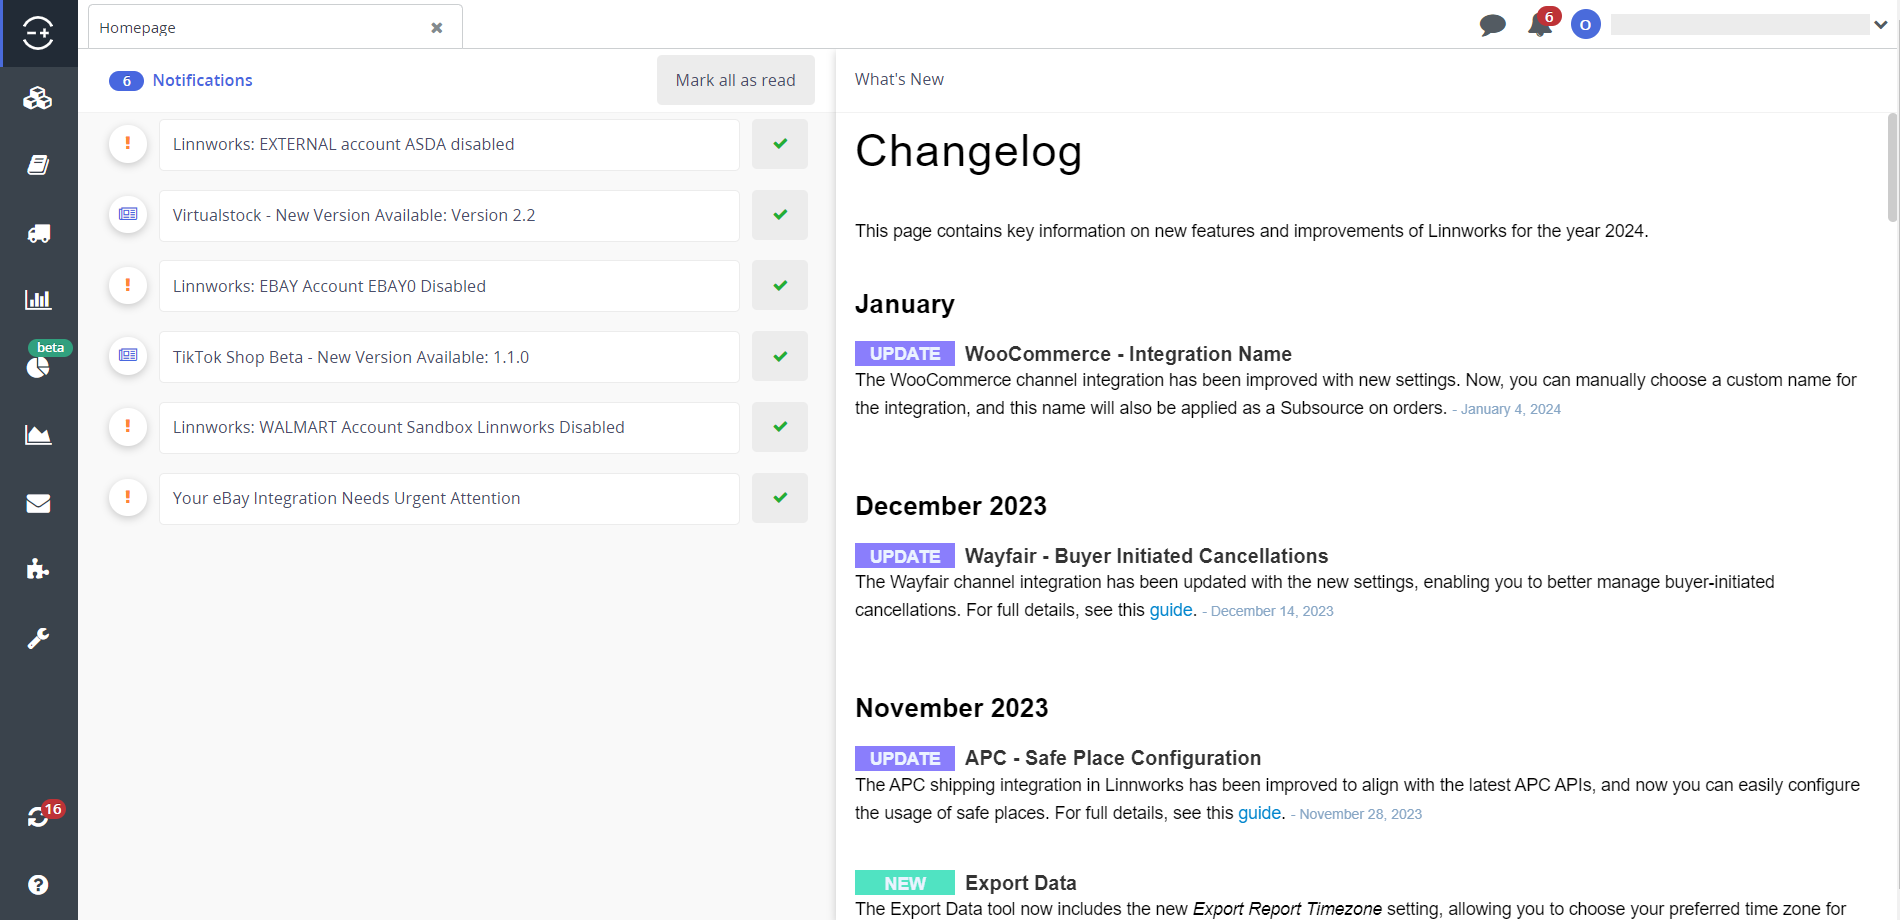Mark the ASDA disabled notification as read
This screenshot has width=1900, height=920.
pos(780,144)
